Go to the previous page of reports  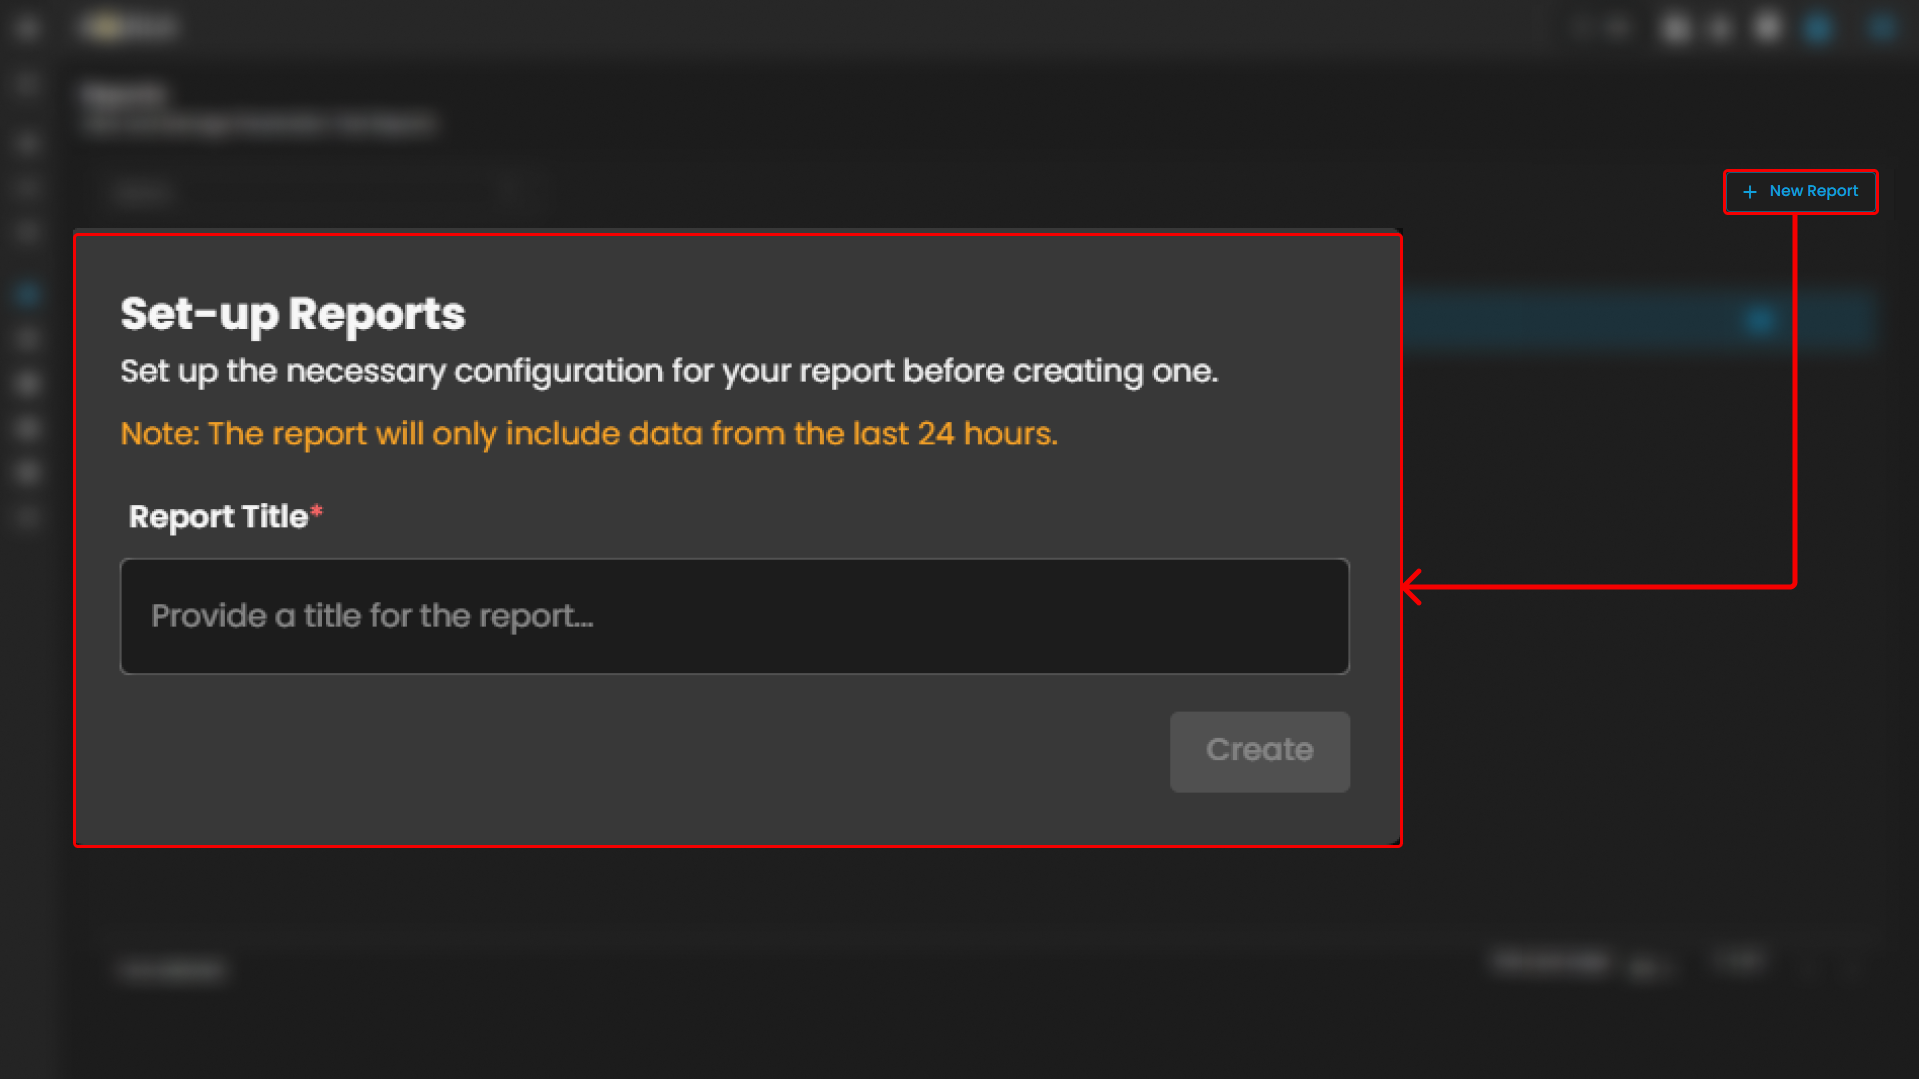[1808, 966]
